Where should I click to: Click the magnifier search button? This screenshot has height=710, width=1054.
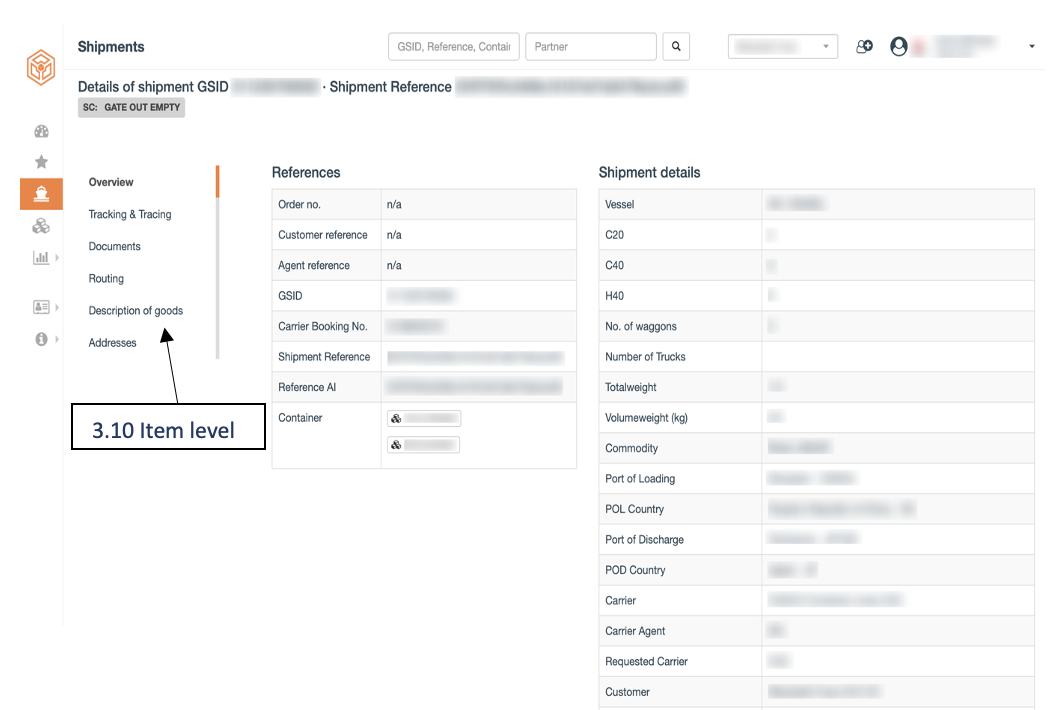click(x=676, y=46)
